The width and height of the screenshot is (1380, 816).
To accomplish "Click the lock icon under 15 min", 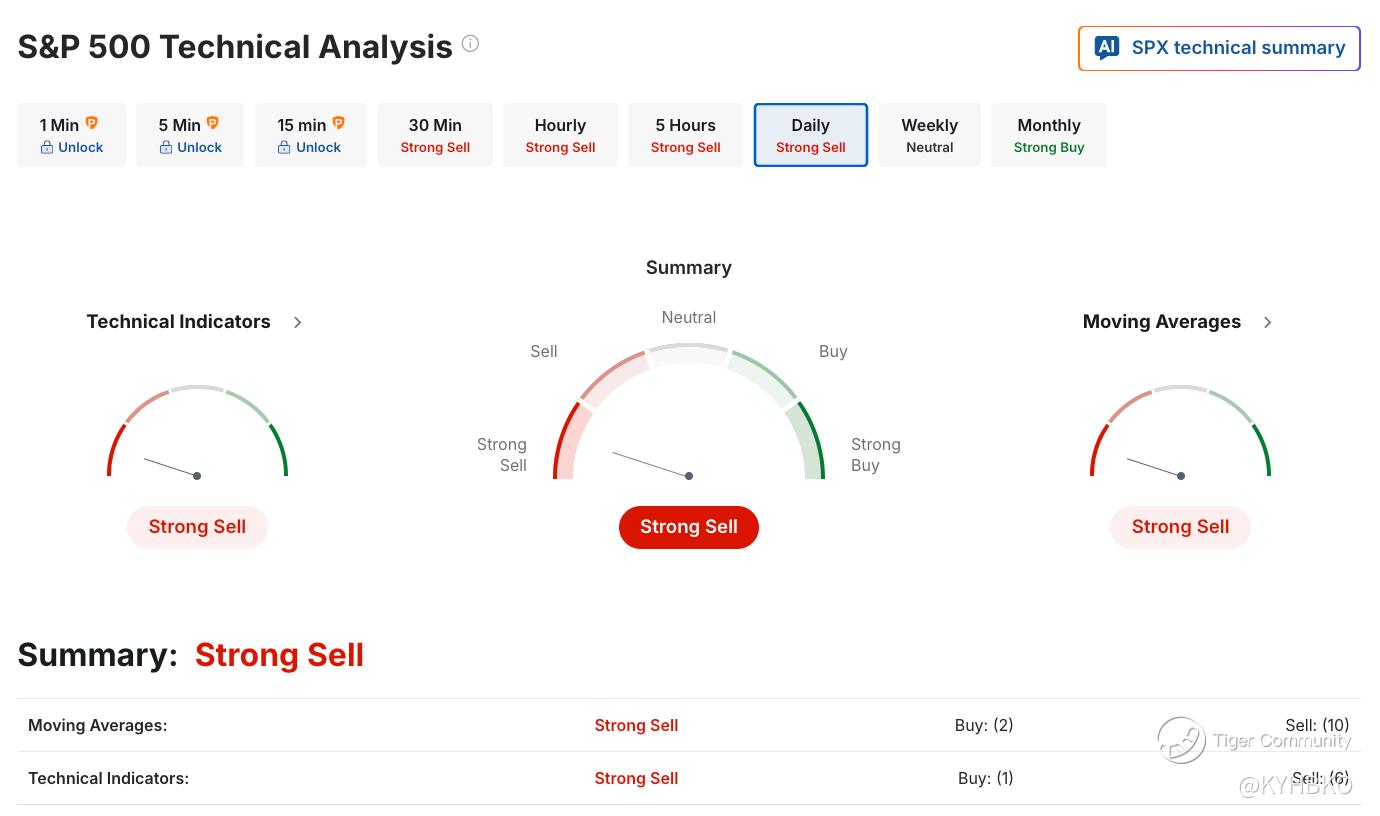I will [284, 148].
